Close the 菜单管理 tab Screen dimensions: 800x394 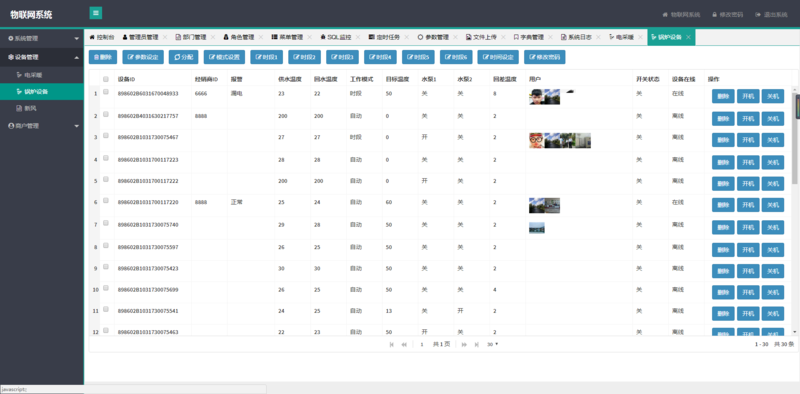click(309, 37)
